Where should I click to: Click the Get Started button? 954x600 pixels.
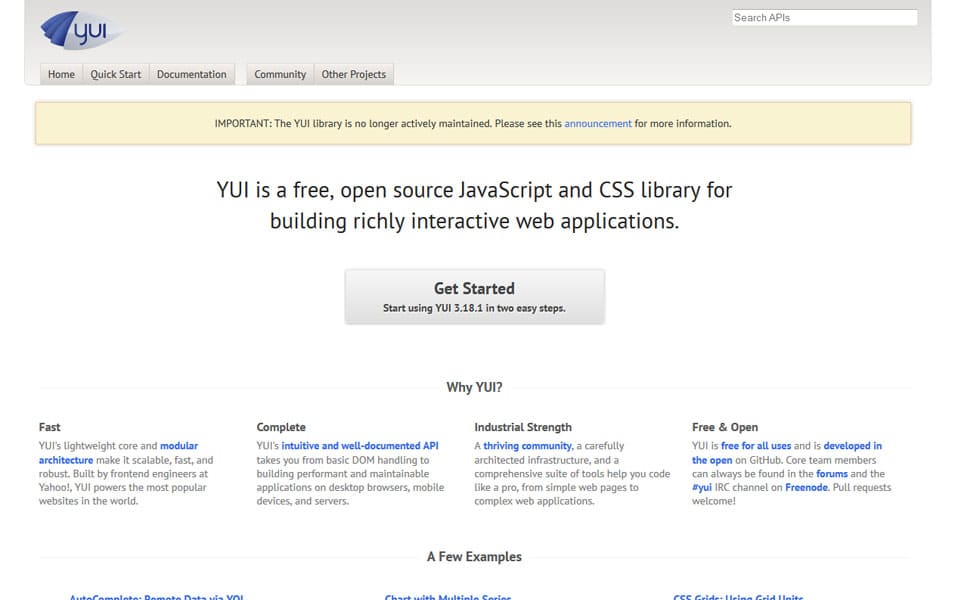click(x=475, y=296)
